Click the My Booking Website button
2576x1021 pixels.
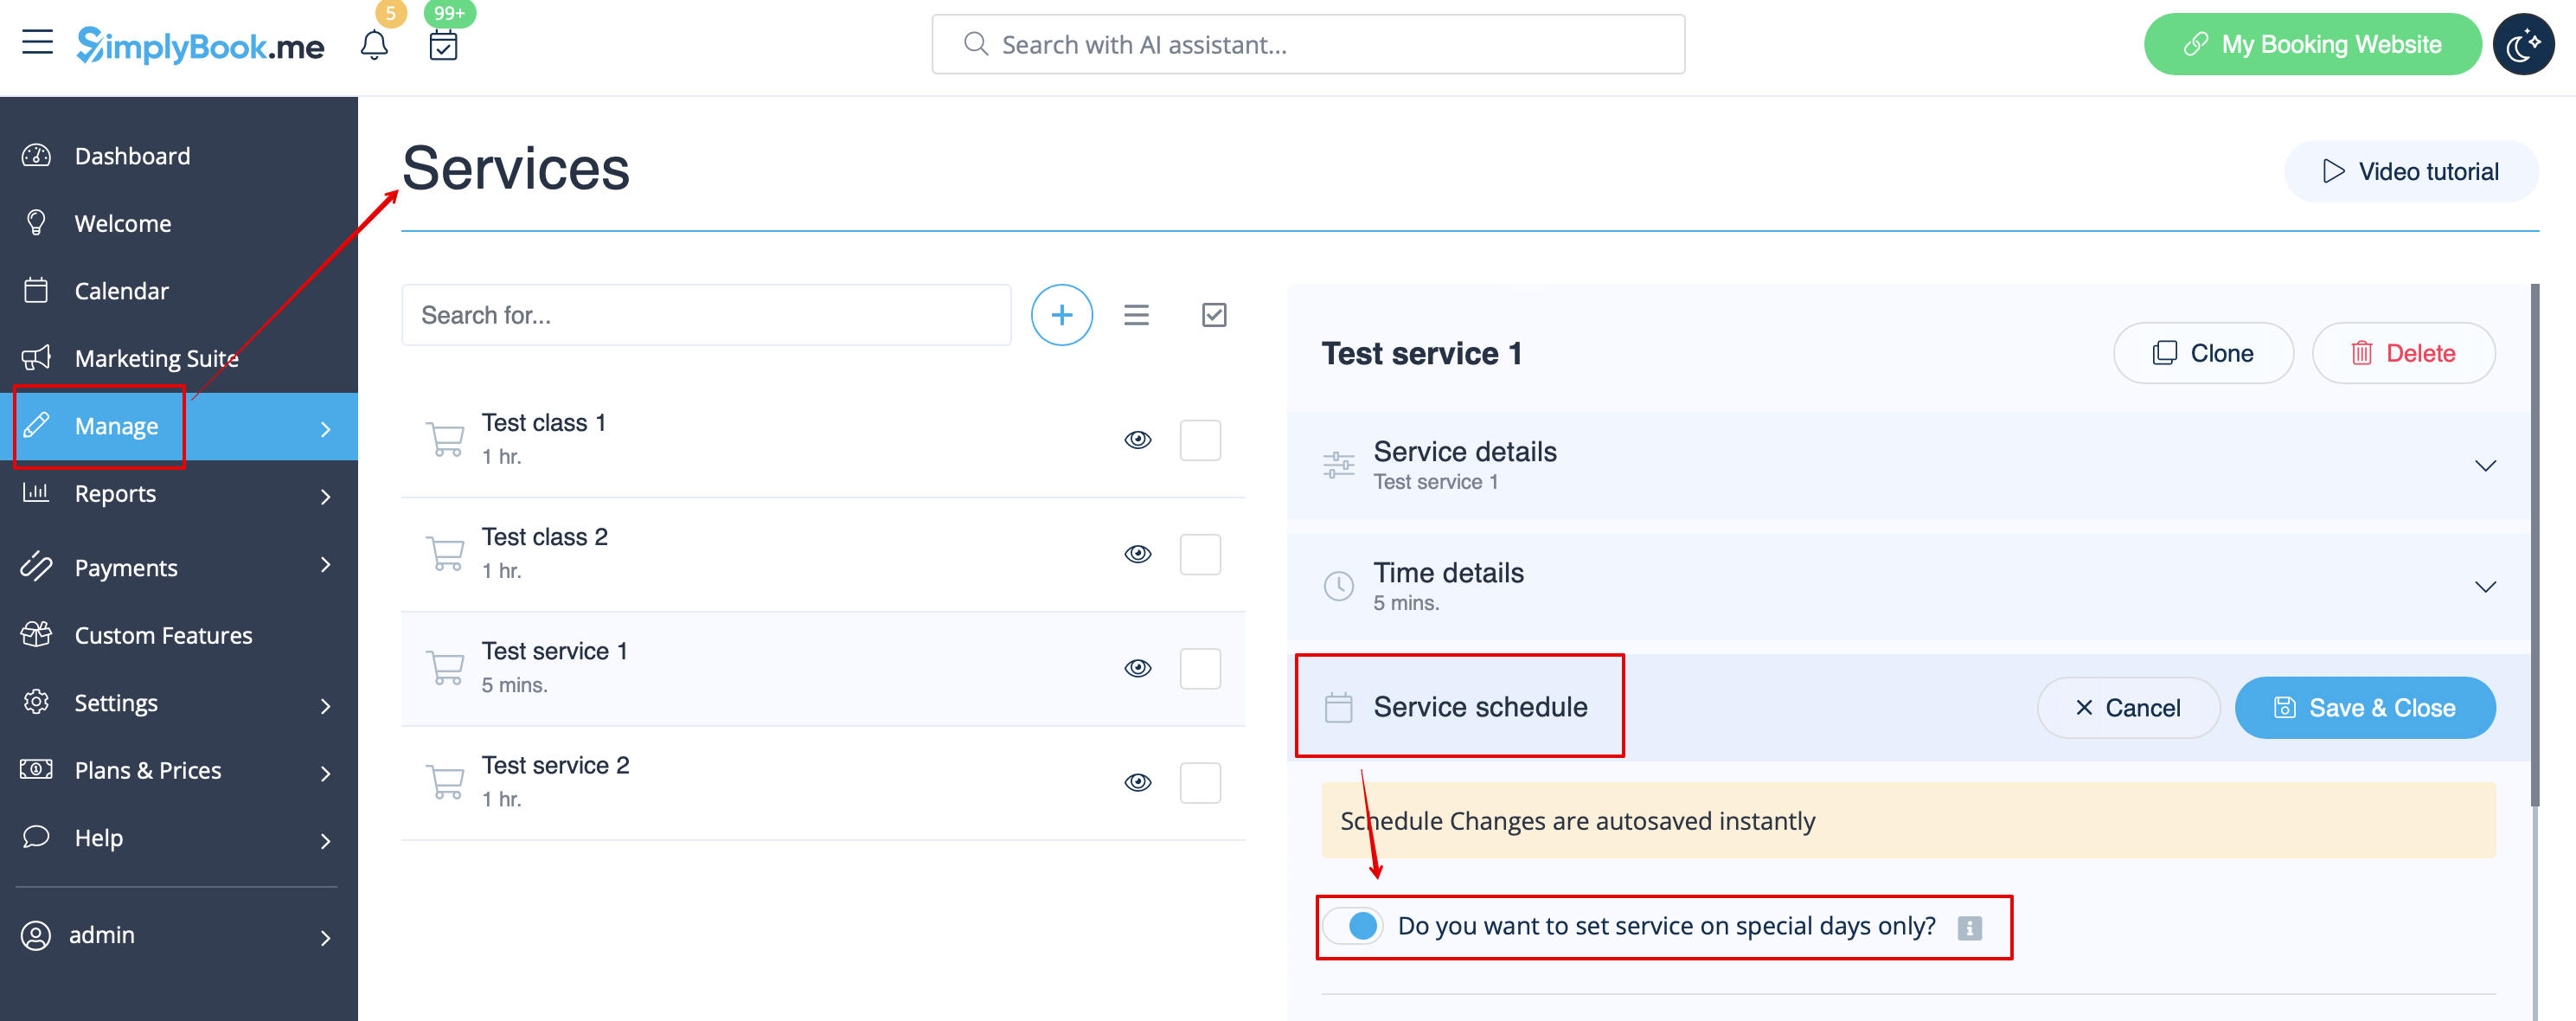pos(2312,44)
